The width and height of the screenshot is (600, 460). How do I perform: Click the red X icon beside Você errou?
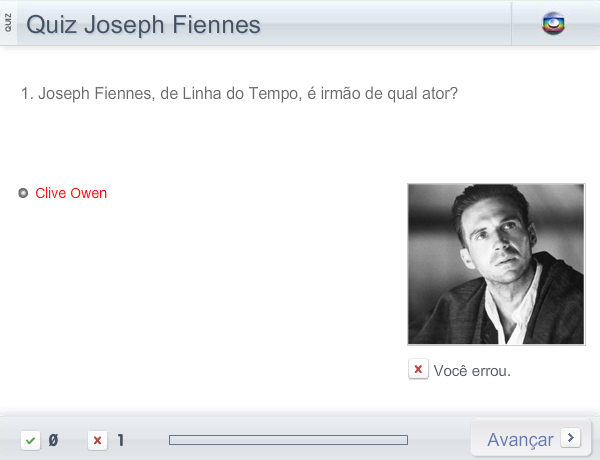[x=418, y=369]
